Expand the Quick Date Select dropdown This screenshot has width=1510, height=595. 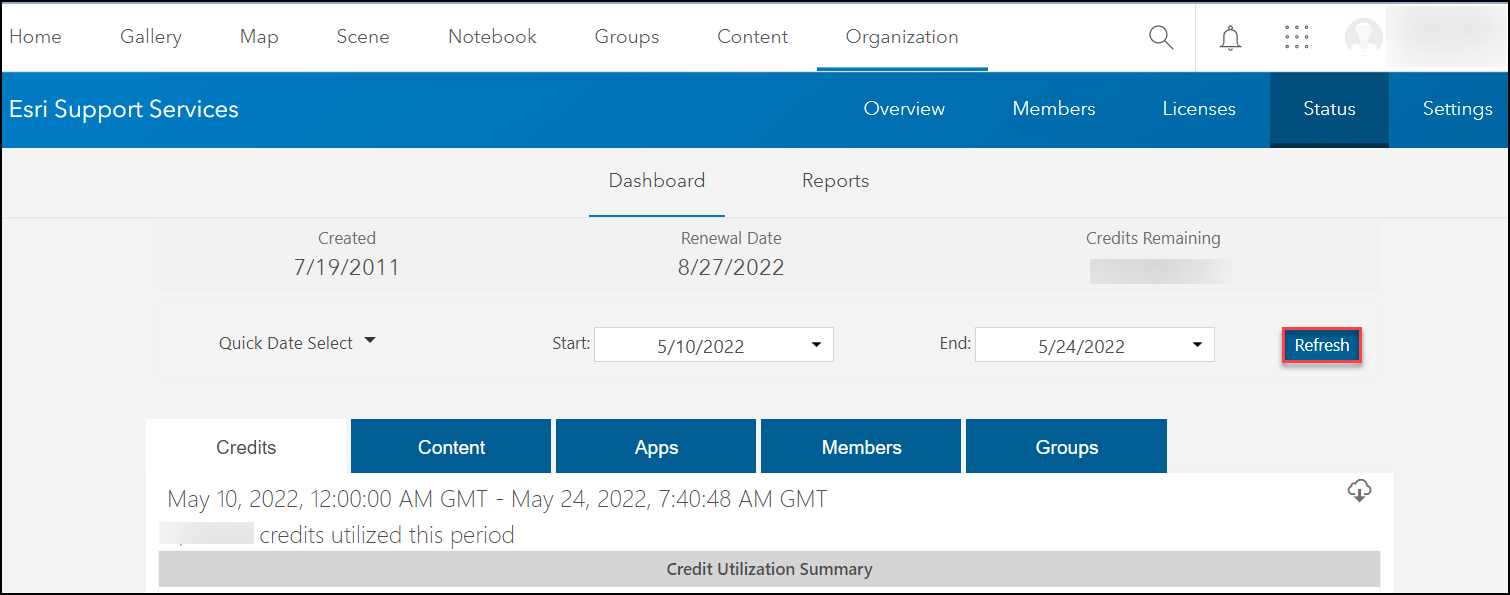[298, 343]
